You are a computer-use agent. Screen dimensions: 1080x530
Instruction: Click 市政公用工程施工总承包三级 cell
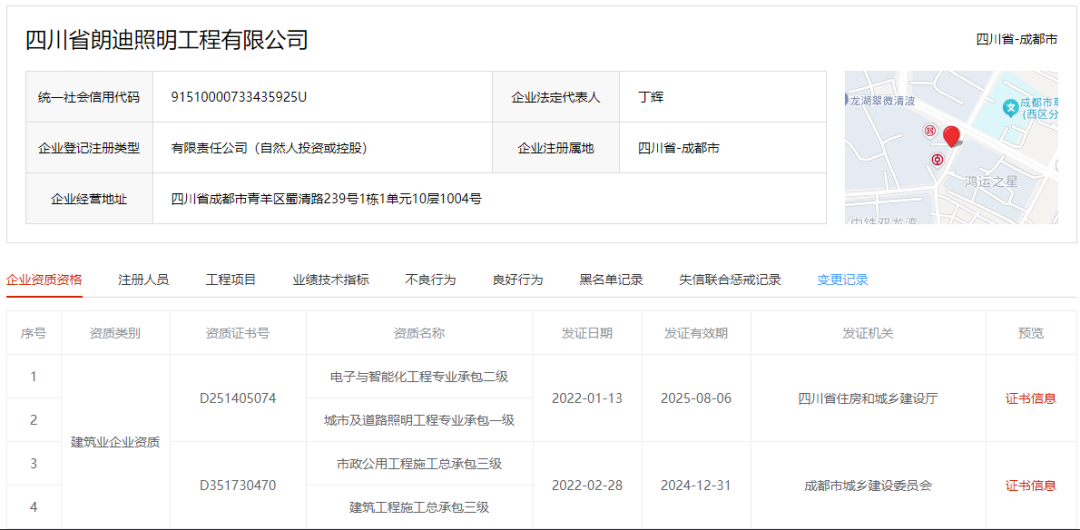coord(419,463)
